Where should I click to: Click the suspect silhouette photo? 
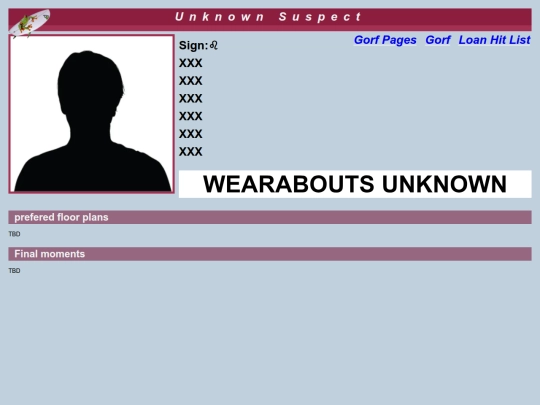point(92,114)
